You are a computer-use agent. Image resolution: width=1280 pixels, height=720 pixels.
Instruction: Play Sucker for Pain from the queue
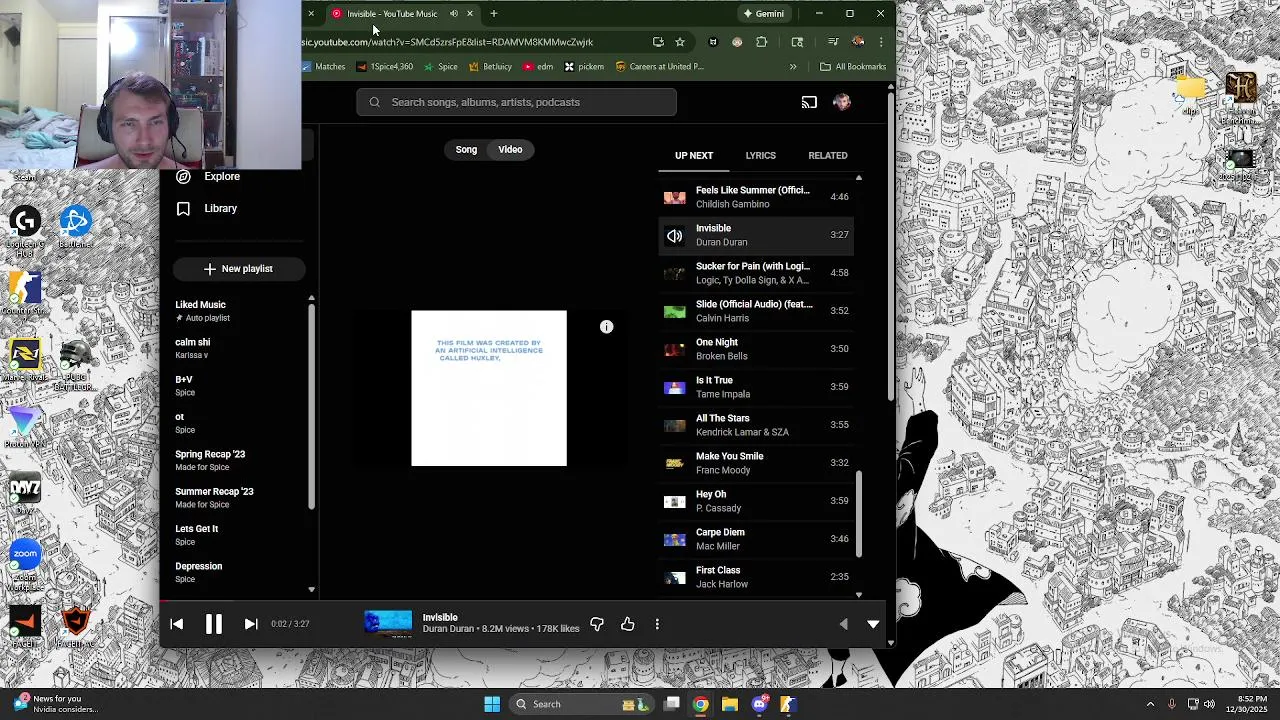pos(757,273)
